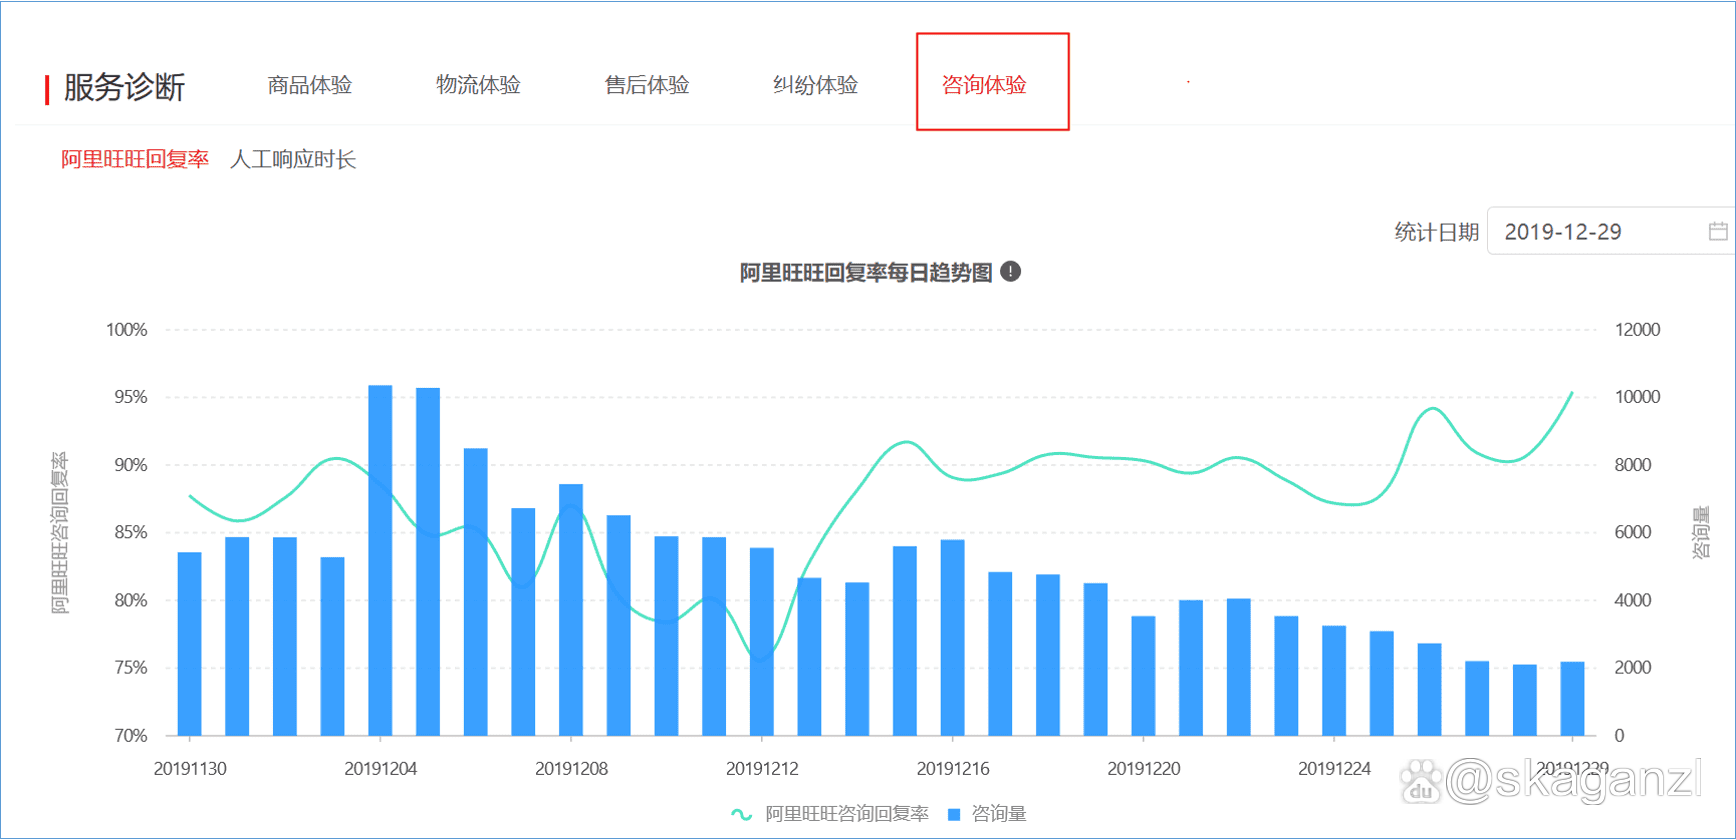Toggle the 阿里旺旺咨询回复率 legend line icon
Viewport: 1736px width, 840px height.
pyautogui.click(x=741, y=814)
